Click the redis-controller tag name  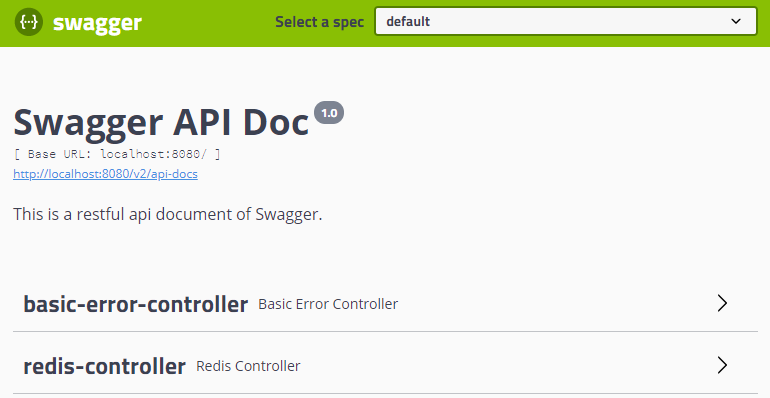click(105, 366)
